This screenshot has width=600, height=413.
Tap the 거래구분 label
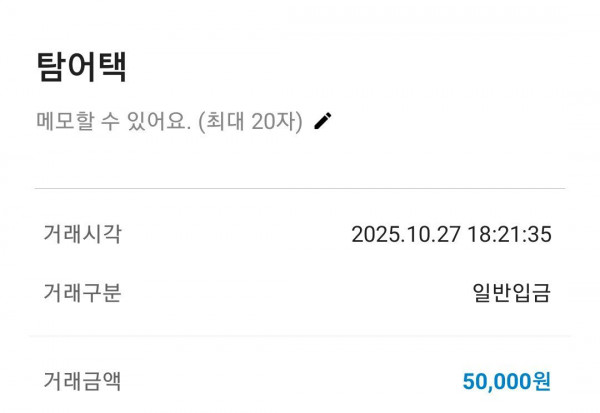tap(82, 293)
